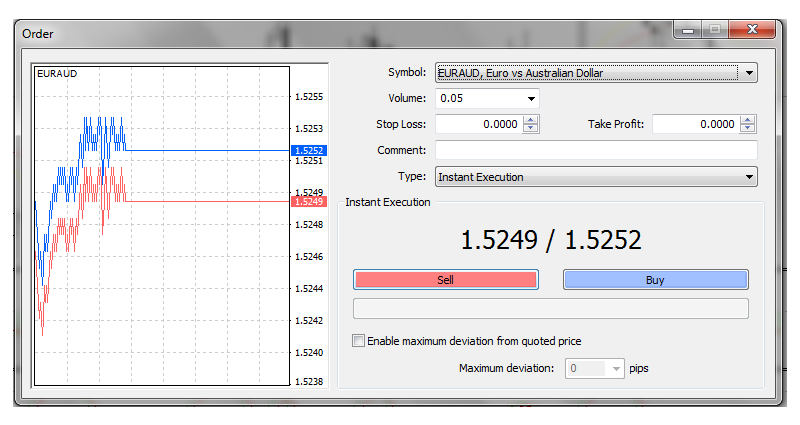Click the Take Profit value field

click(x=696, y=124)
